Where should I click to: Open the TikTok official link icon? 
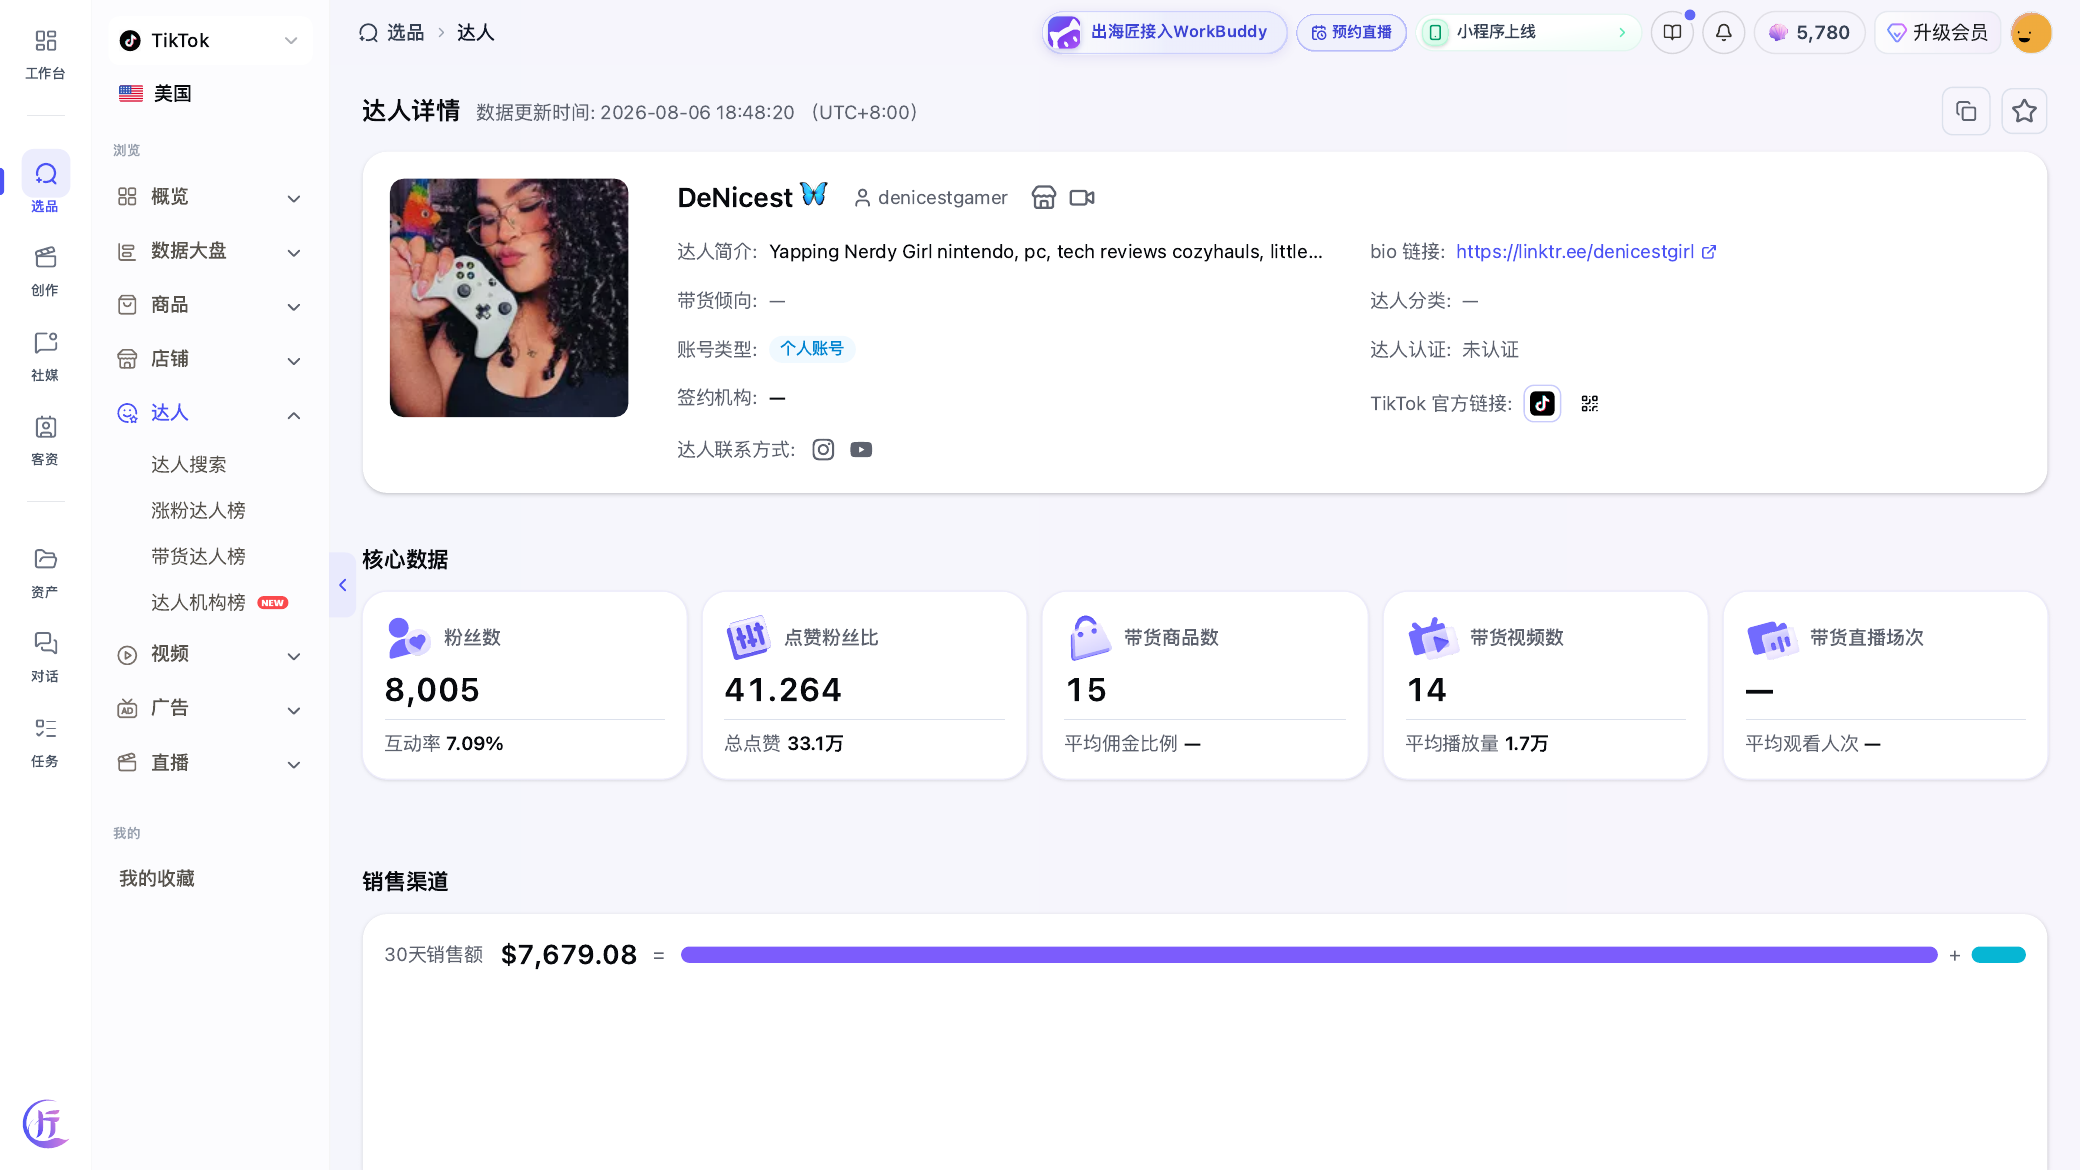tap(1542, 404)
